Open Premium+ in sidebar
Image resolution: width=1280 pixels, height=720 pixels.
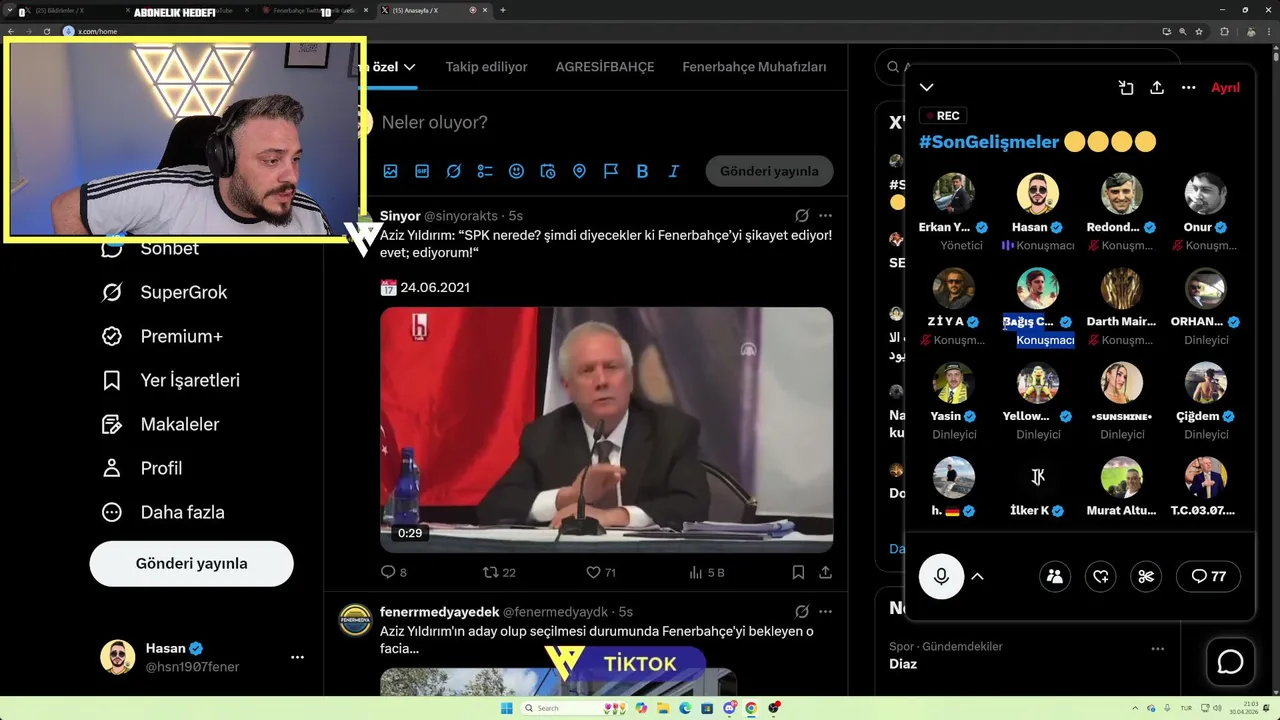coord(161,336)
